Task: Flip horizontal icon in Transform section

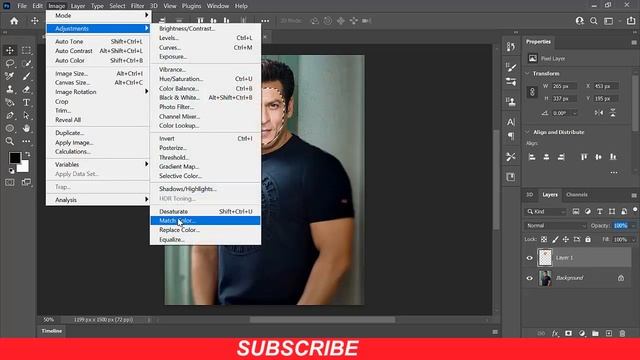Action: [x=599, y=113]
